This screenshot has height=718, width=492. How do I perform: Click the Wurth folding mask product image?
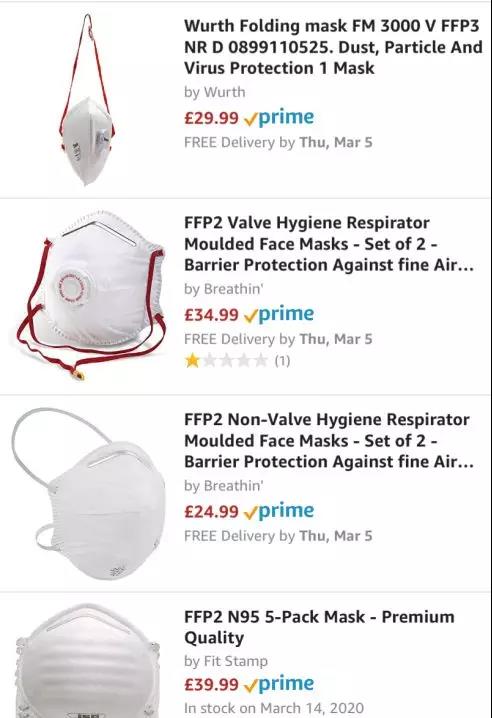tap(87, 100)
